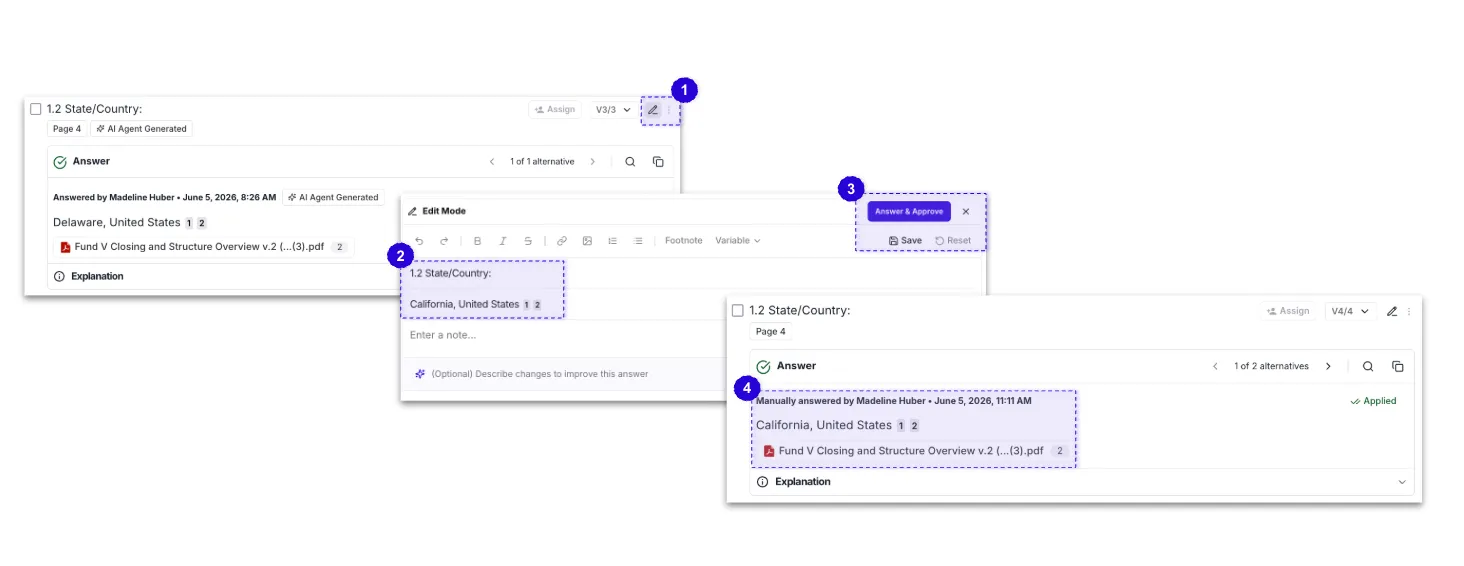Expand the Explanation section in V4/4 card
1464x566 pixels.
pos(1400,482)
